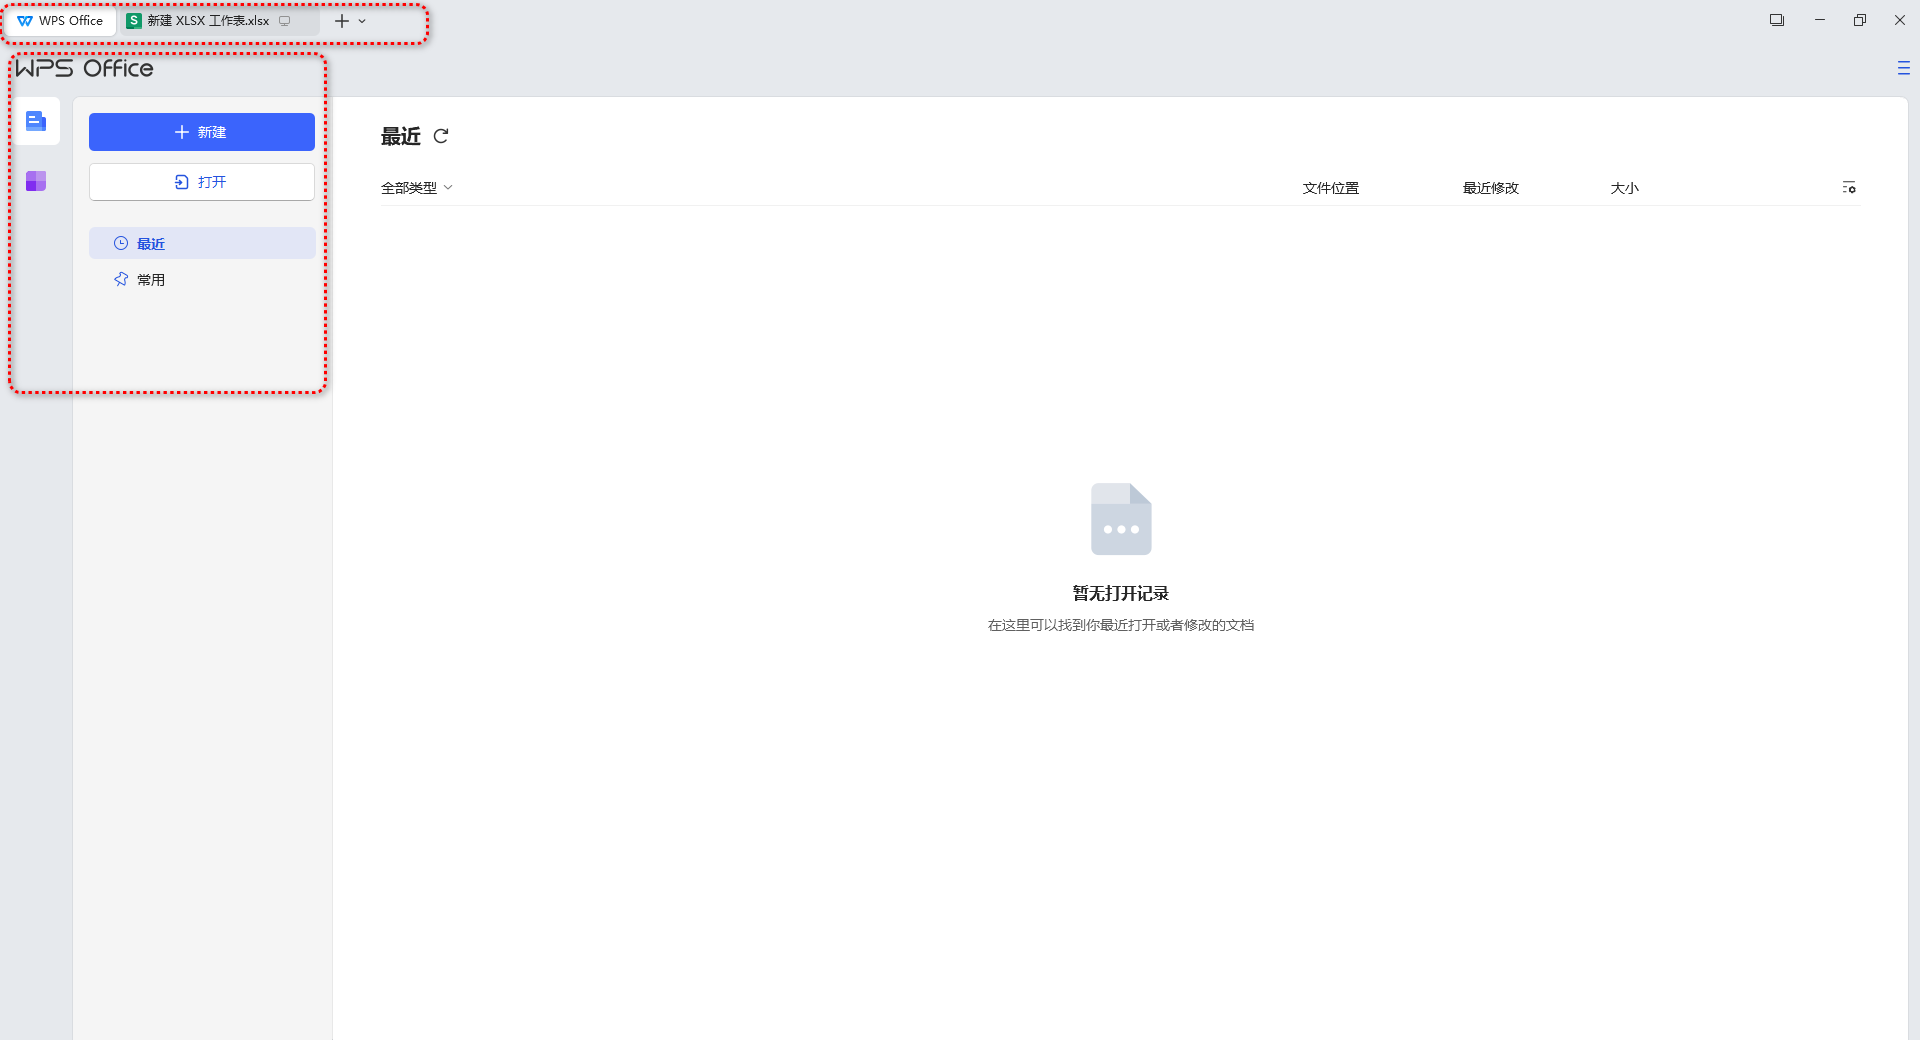Click the window layout icon in title bar

click(1777, 20)
